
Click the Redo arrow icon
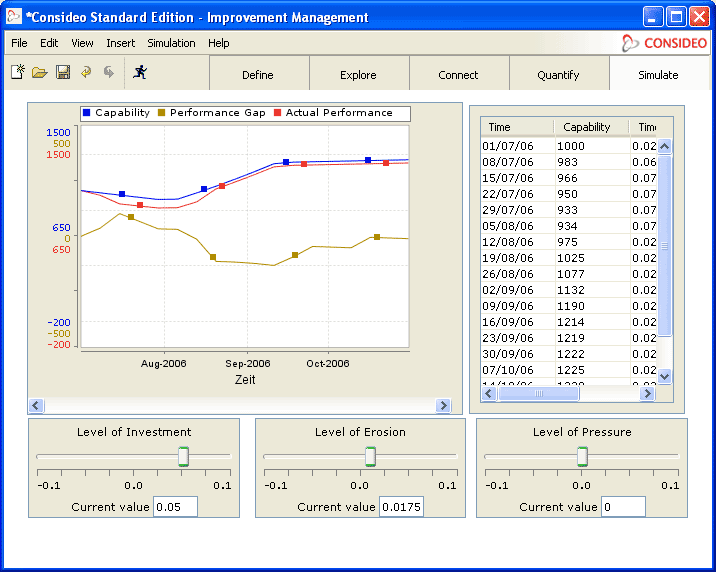point(109,72)
